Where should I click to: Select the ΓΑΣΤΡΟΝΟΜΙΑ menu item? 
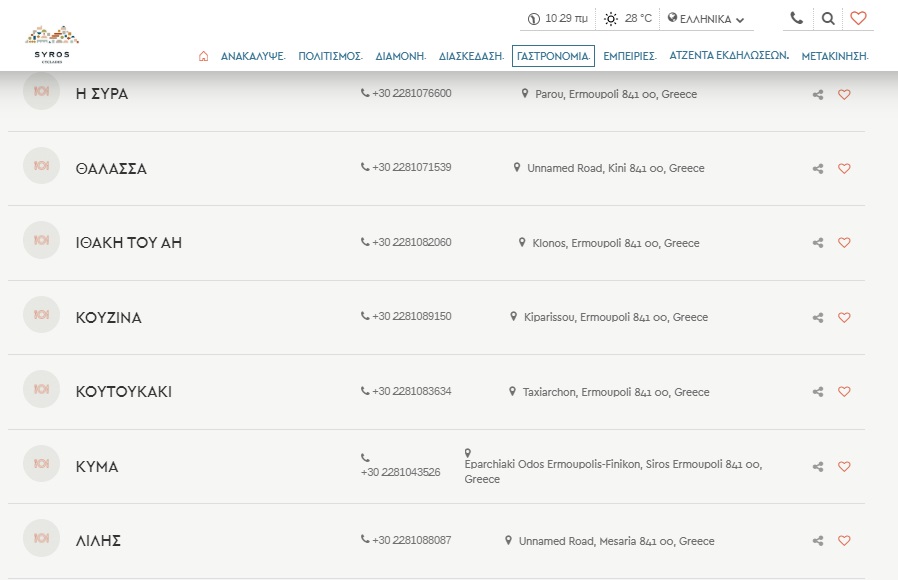coord(552,56)
